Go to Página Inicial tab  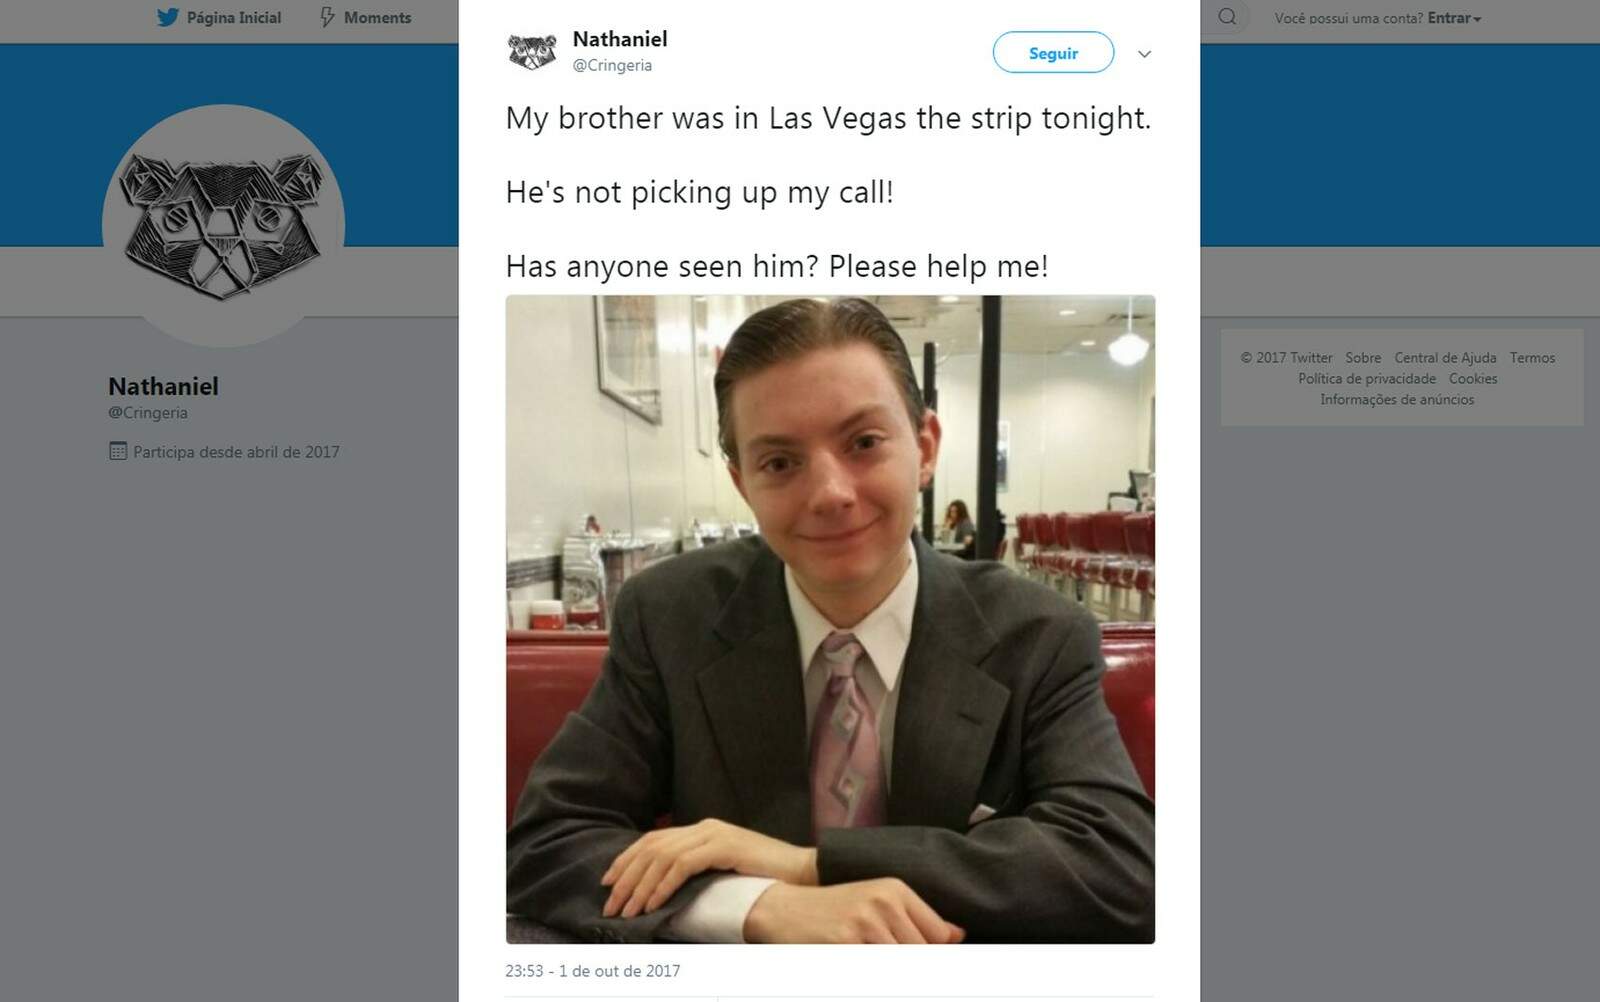(x=219, y=17)
